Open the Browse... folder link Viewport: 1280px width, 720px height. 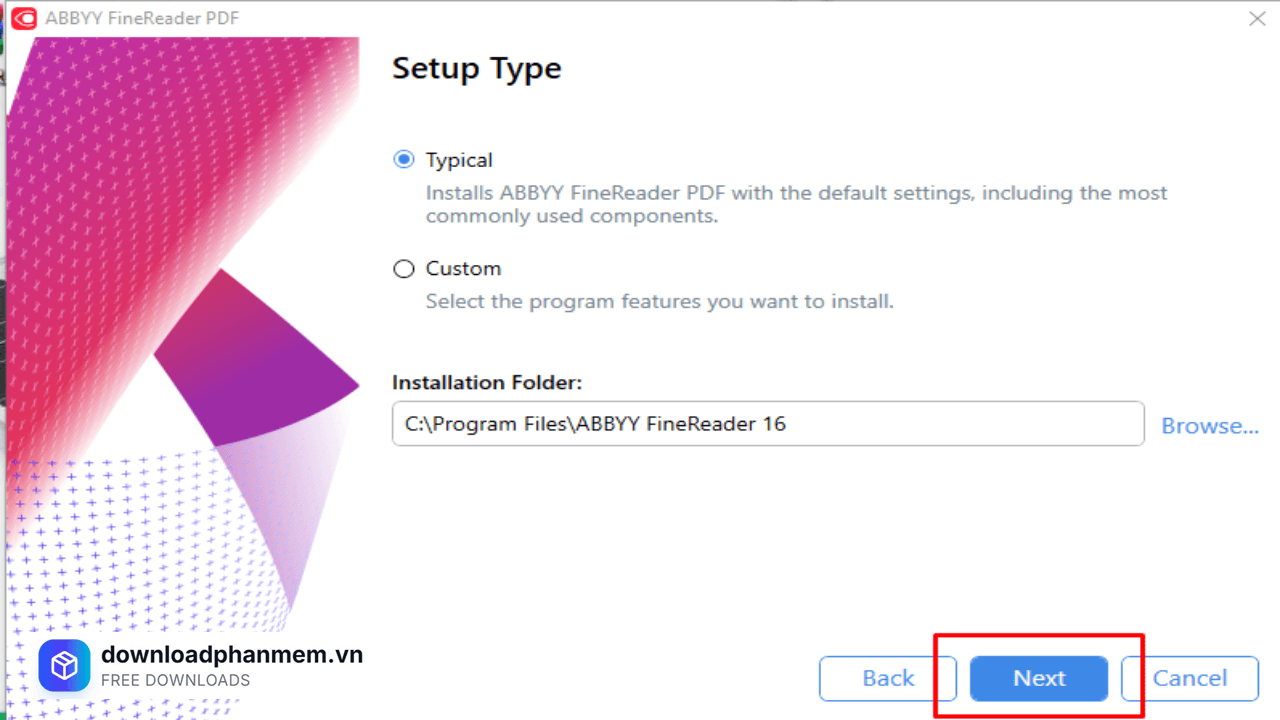coord(1209,426)
